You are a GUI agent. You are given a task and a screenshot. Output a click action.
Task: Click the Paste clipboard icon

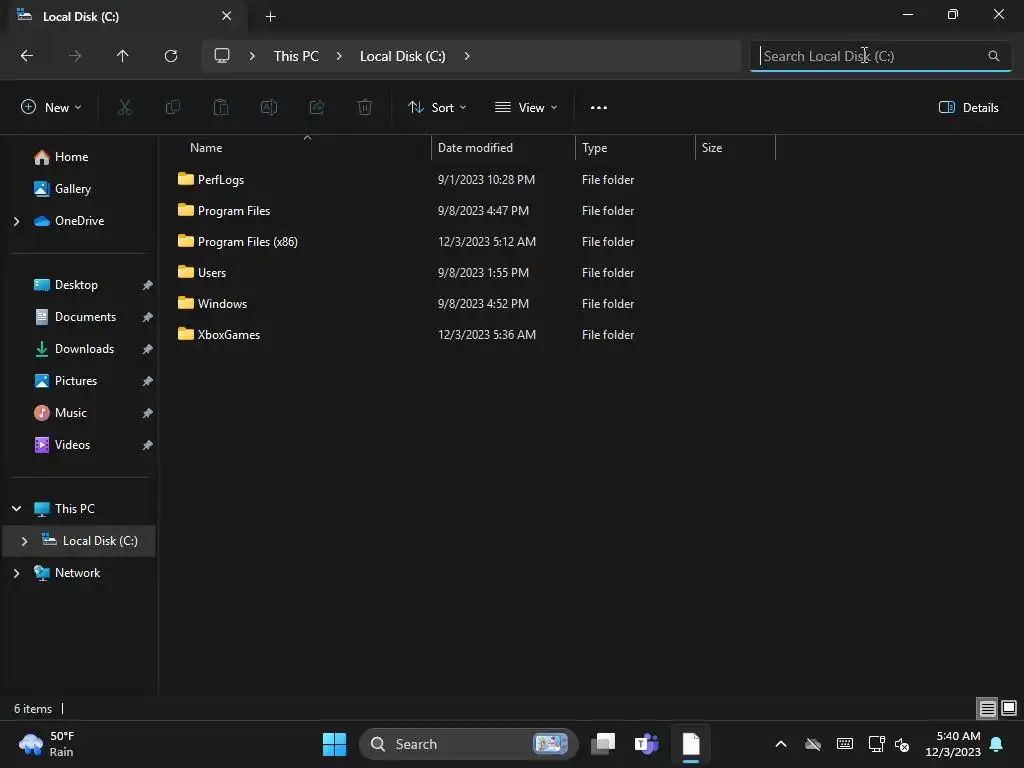[x=221, y=107]
